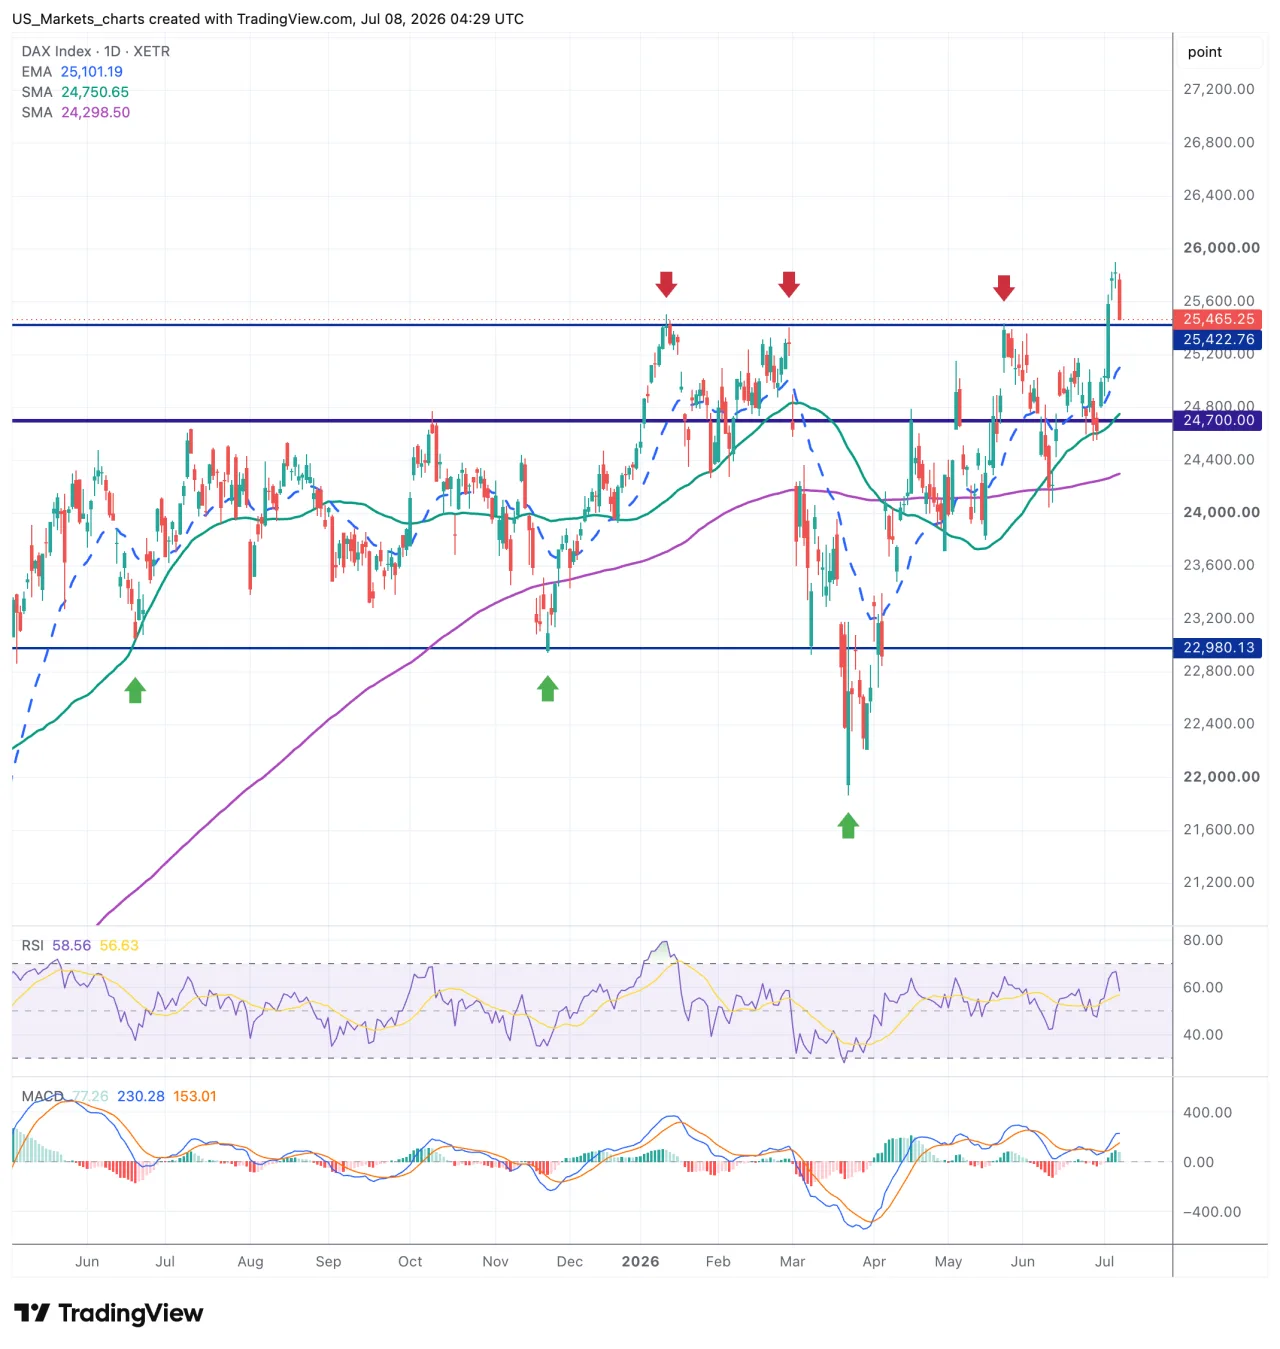1280x1349 pixels.
Task: Select the RSI indicator legend label
Action: tap(33, 945)
